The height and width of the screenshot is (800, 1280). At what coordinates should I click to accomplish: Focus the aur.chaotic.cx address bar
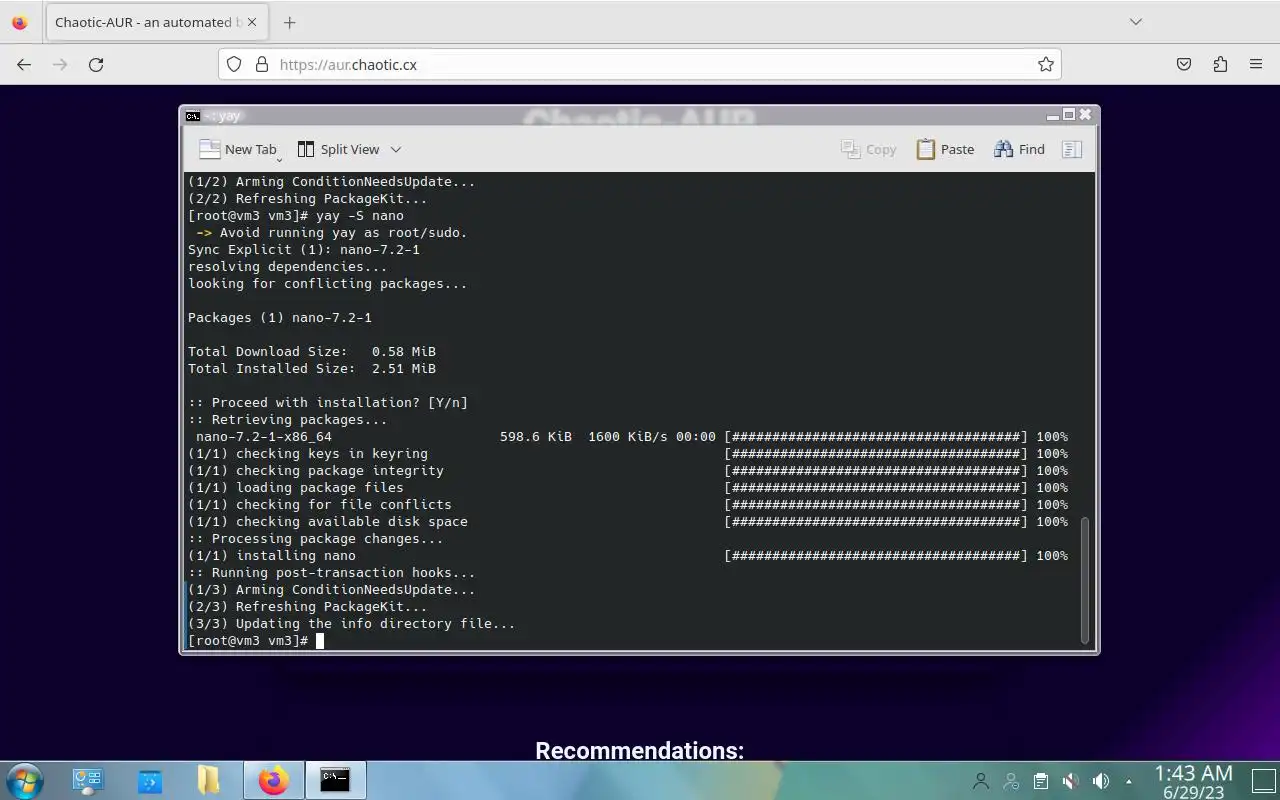click(x=640, y=64)
